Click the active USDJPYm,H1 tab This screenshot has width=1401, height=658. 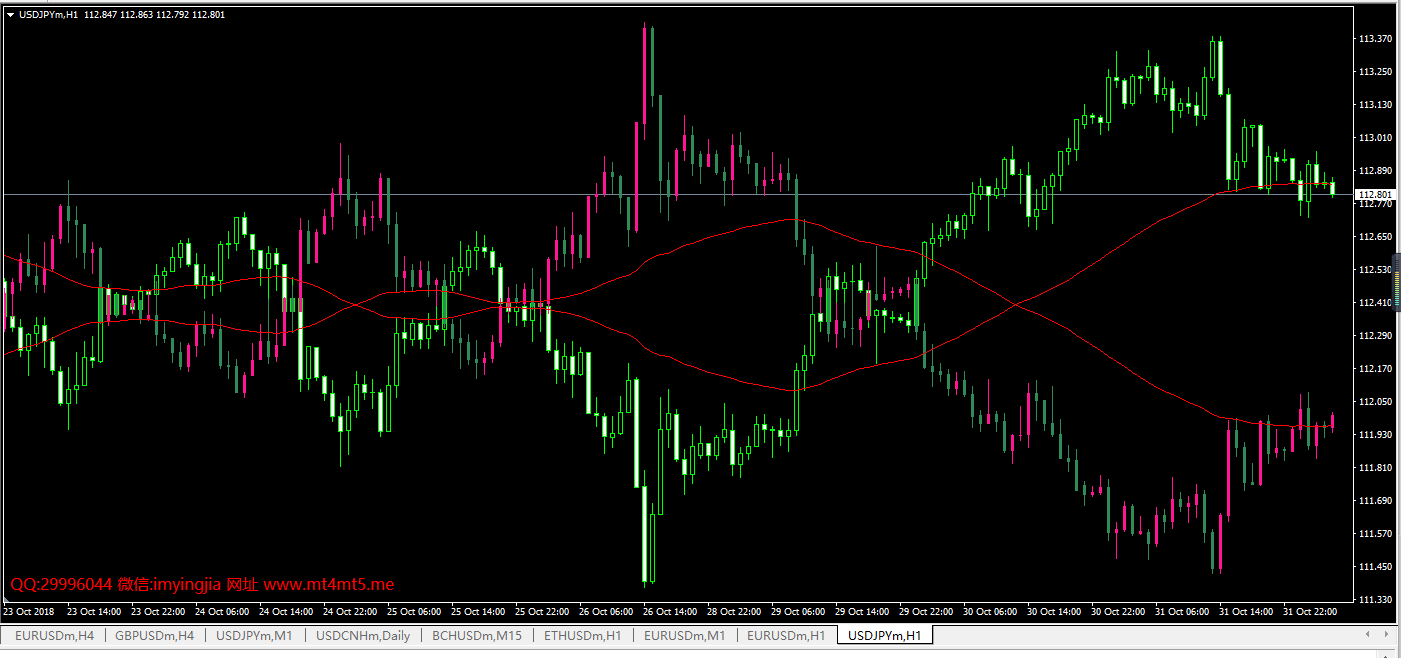tap(885, 635)
